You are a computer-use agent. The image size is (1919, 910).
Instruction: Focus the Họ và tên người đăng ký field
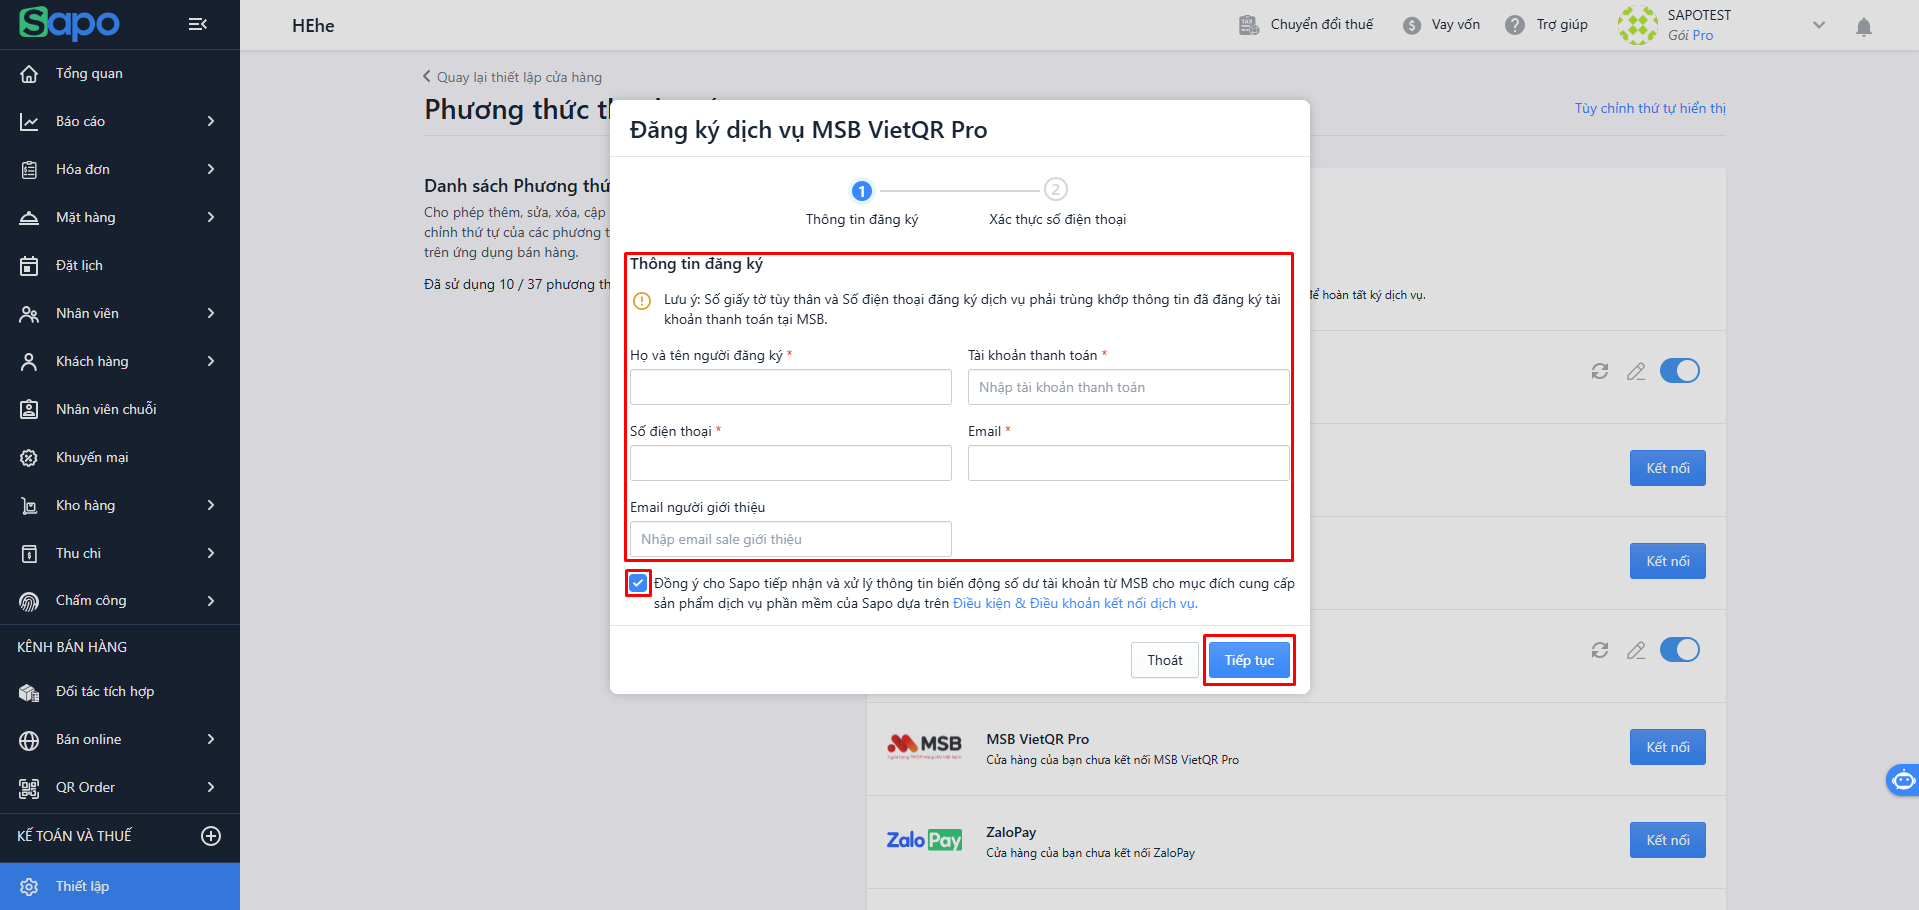[791, 387]
